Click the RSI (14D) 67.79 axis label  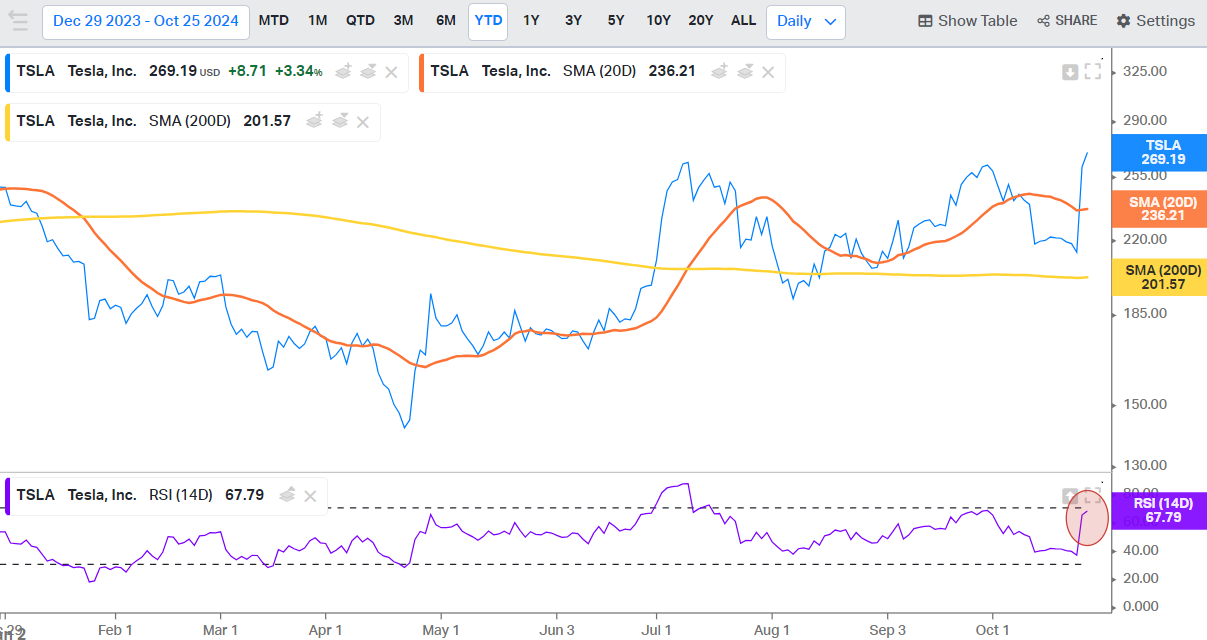click(x=1160, y=510)
